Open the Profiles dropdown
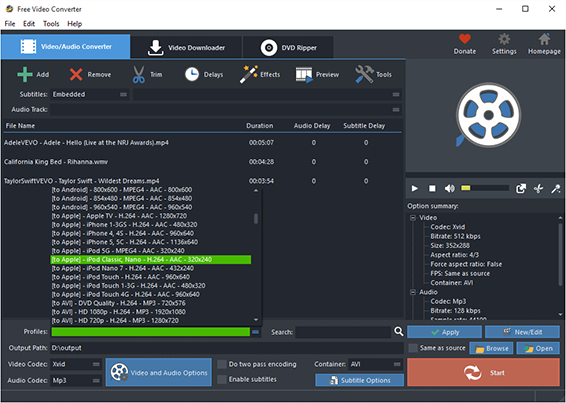The height and width of the screenshot is (403, 566). [x=156, y=332]
